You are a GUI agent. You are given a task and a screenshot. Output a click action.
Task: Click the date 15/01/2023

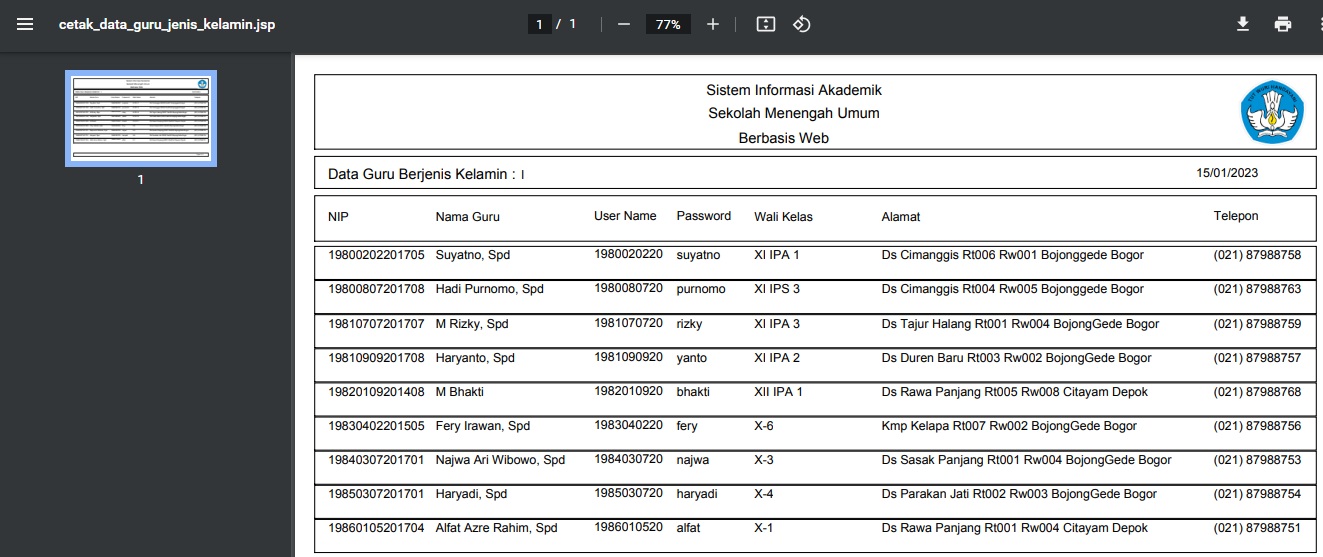click(x=1227, y=173)
